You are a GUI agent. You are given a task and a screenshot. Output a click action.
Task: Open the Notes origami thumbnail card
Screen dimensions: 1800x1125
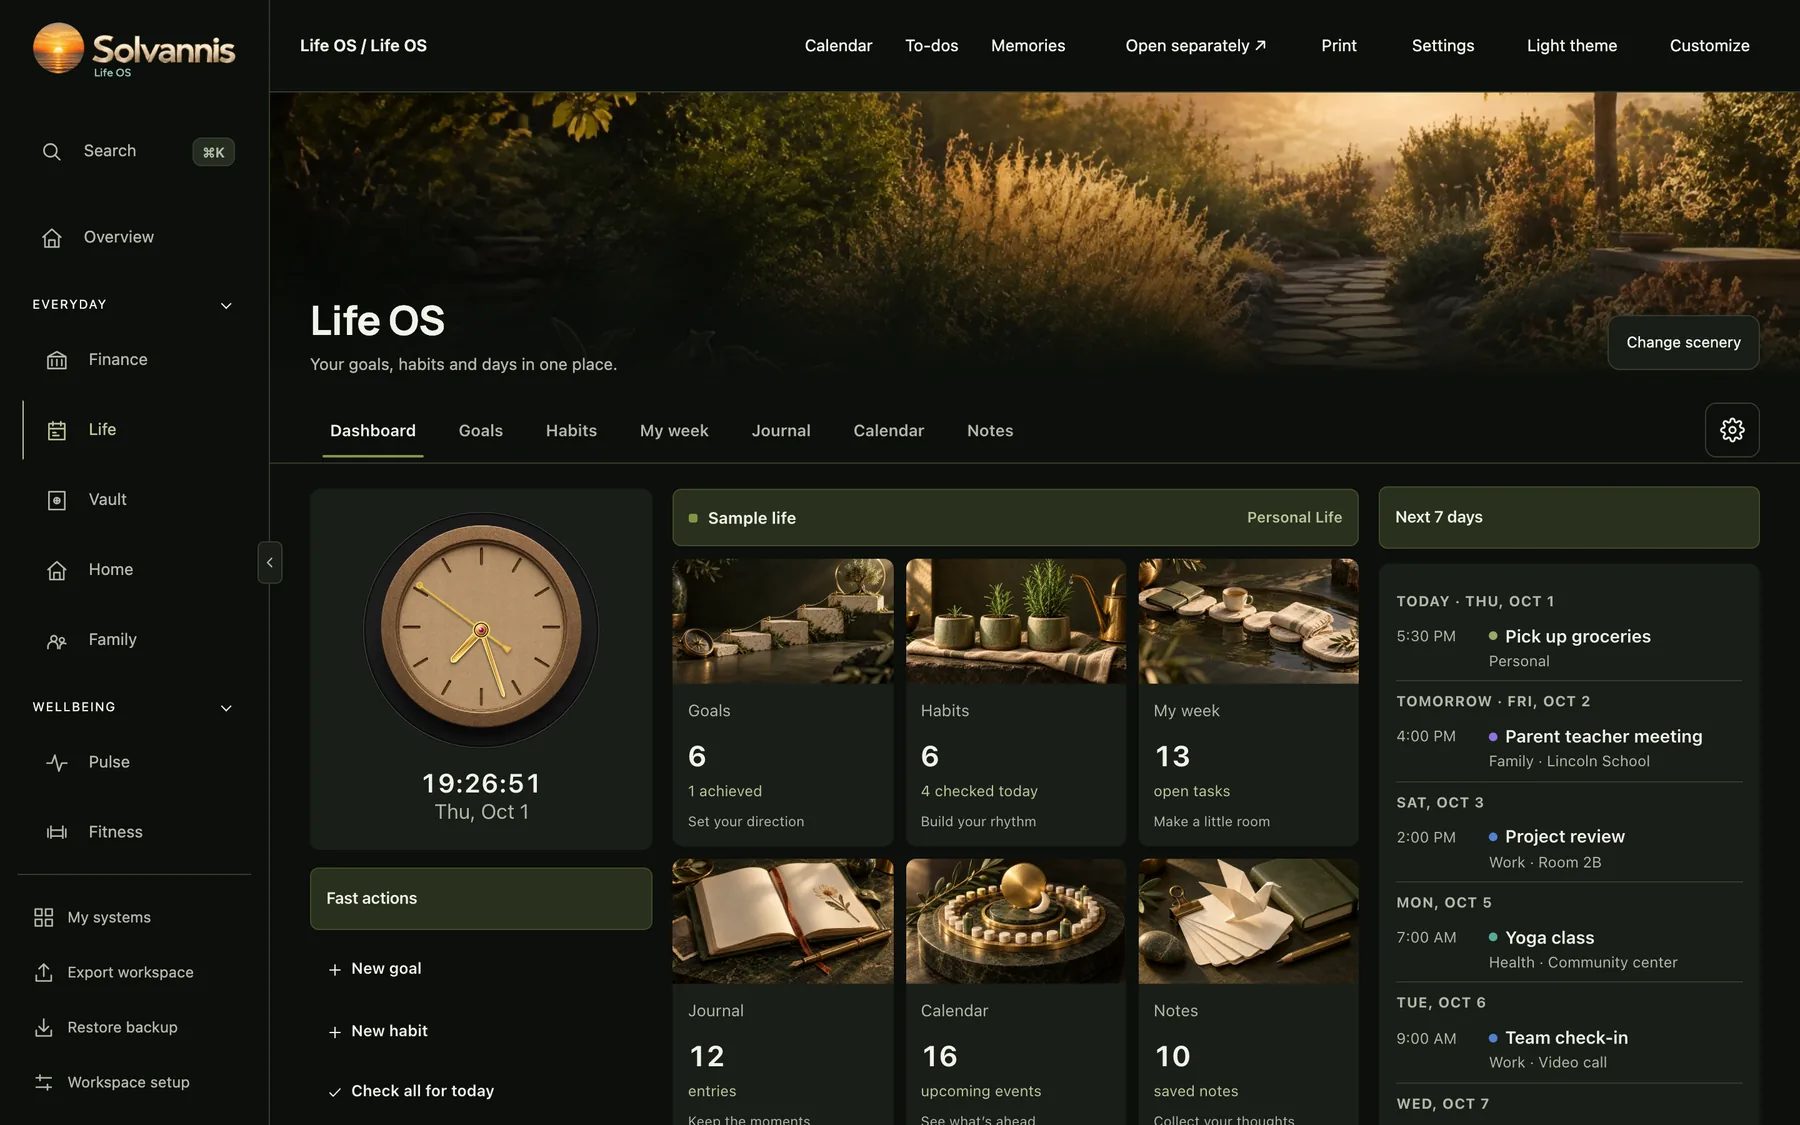pyautogui.click(x=1248, y=921)
